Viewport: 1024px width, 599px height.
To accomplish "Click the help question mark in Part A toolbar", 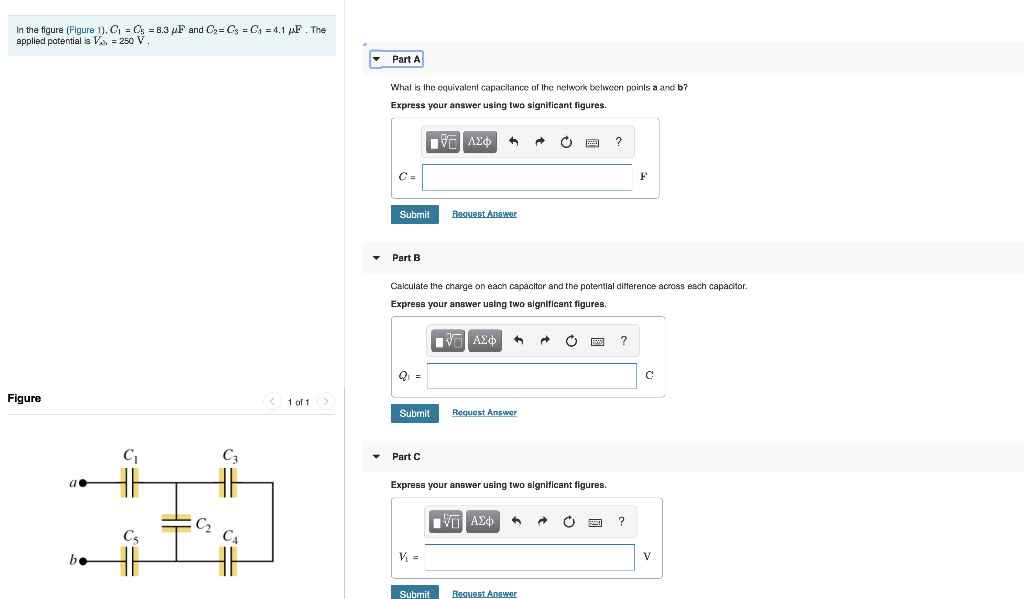I will 618,141.
